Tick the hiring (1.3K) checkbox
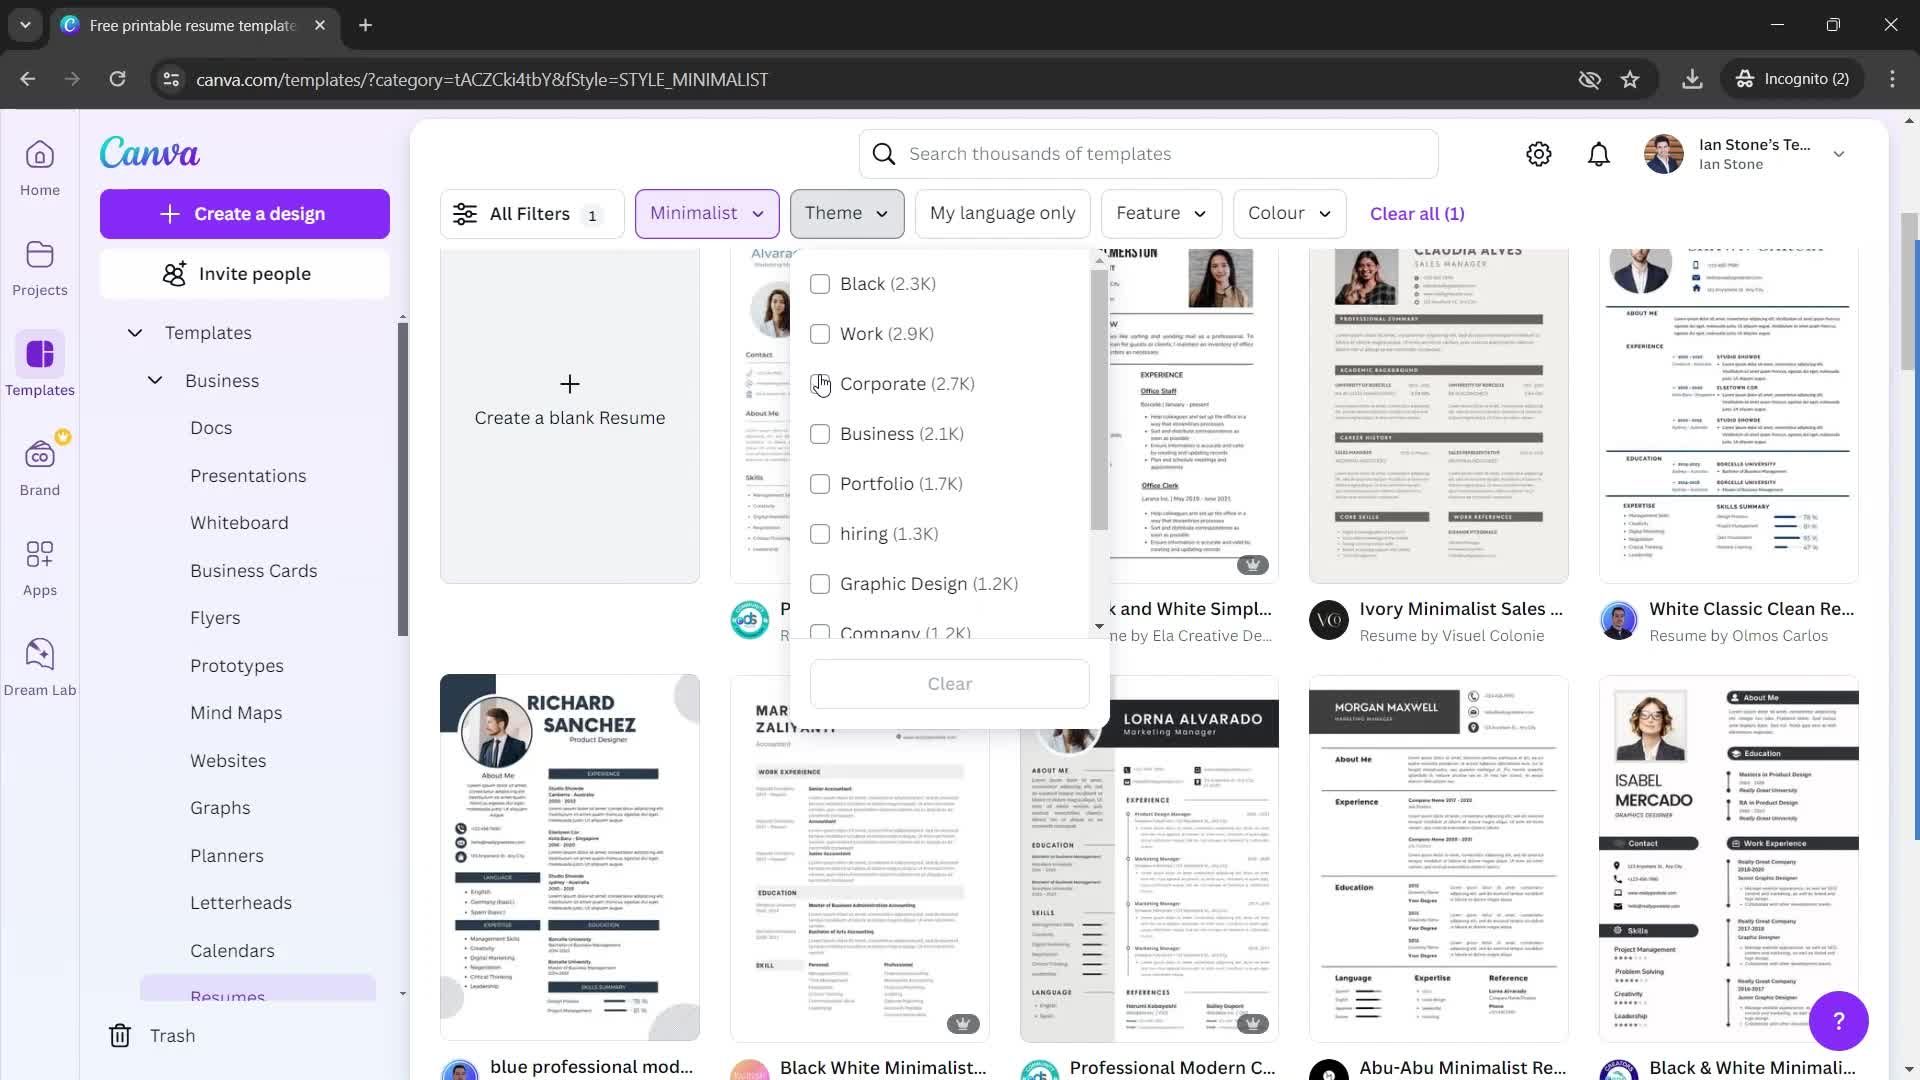1920x1080 pixels. [x=820, y=534]
